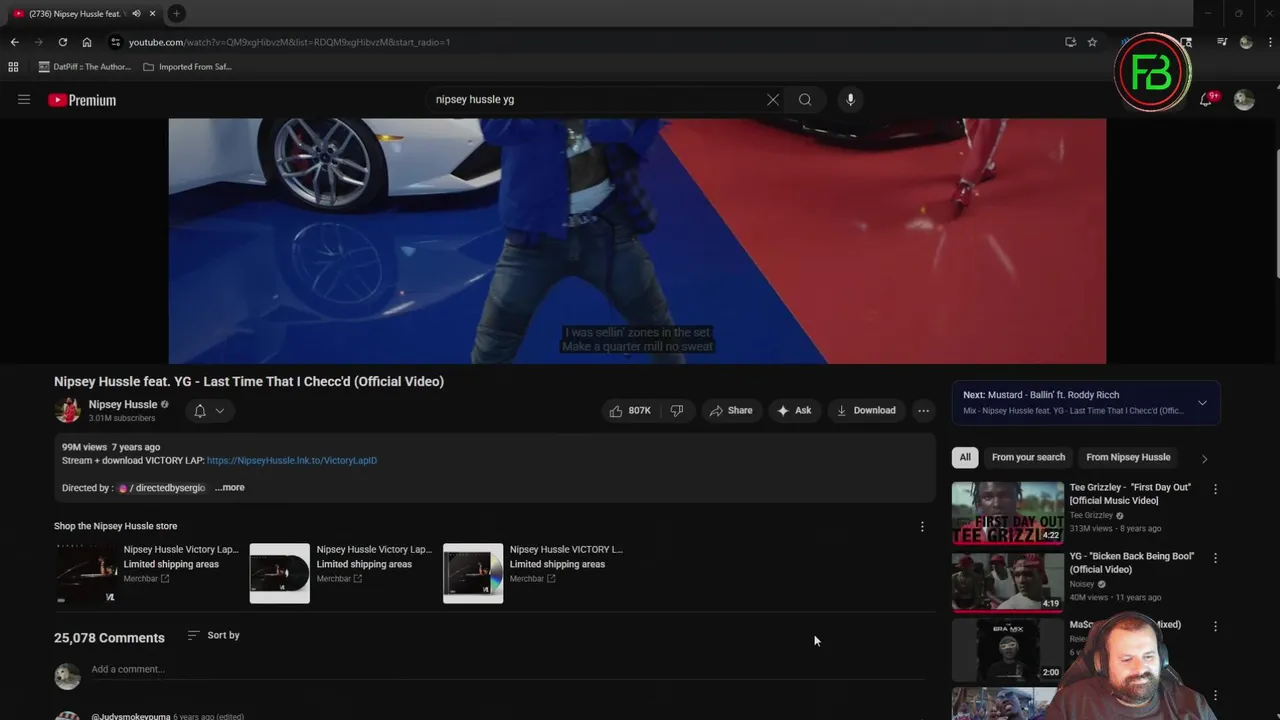
Task: Open Nipsey Hussle channel avatar
Action: 67,410
